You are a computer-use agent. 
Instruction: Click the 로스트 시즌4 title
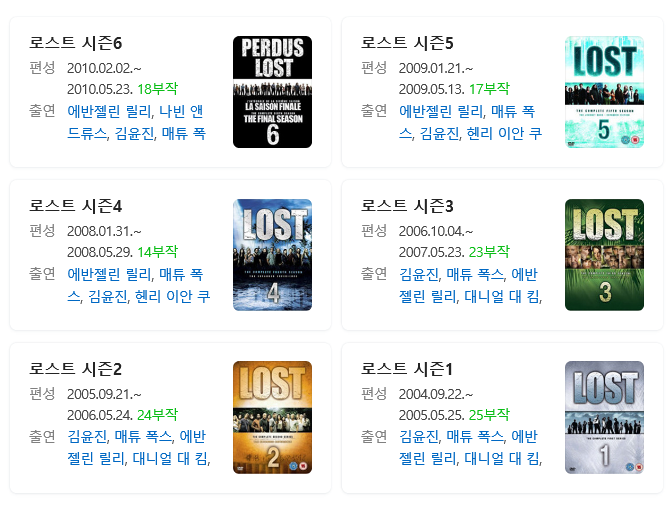[x=76, y=206]
